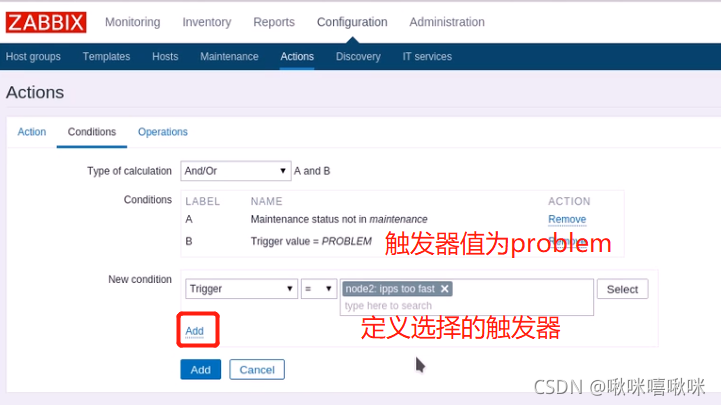This screenshot has height=405, width=721.
Task: Open the Trigger condition type dropdown
Action: coord(241,289)
